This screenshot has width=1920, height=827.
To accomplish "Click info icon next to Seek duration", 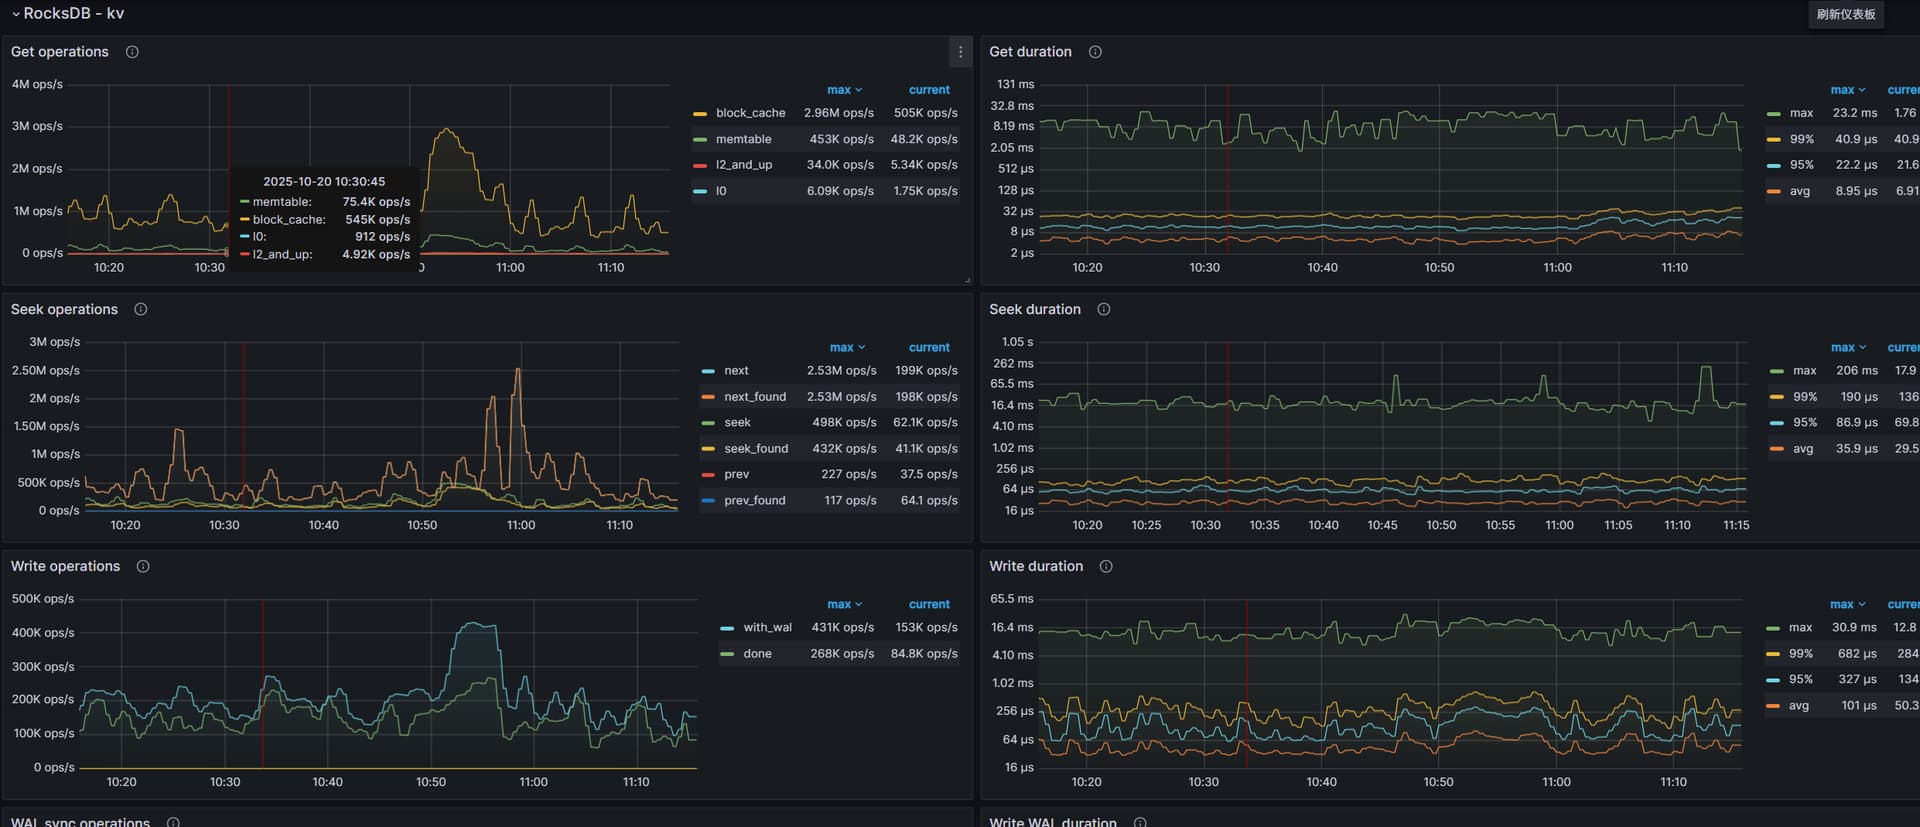I will coord(1104,309).
